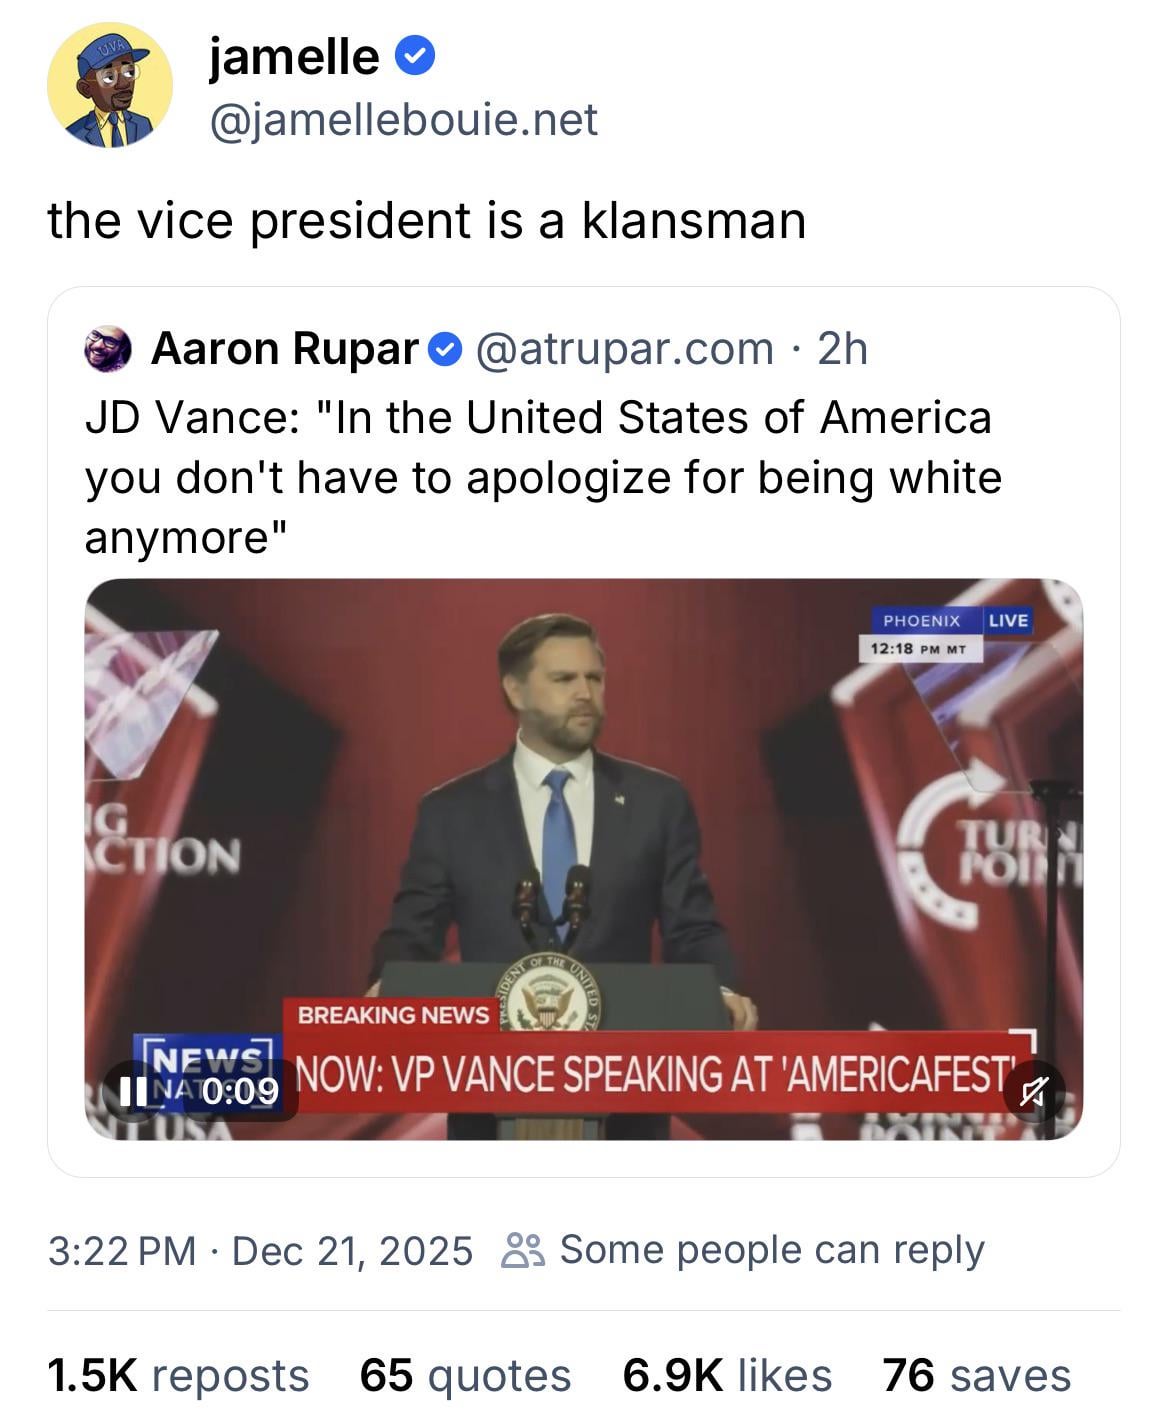View the 65 quotes list

point(465,1375)
